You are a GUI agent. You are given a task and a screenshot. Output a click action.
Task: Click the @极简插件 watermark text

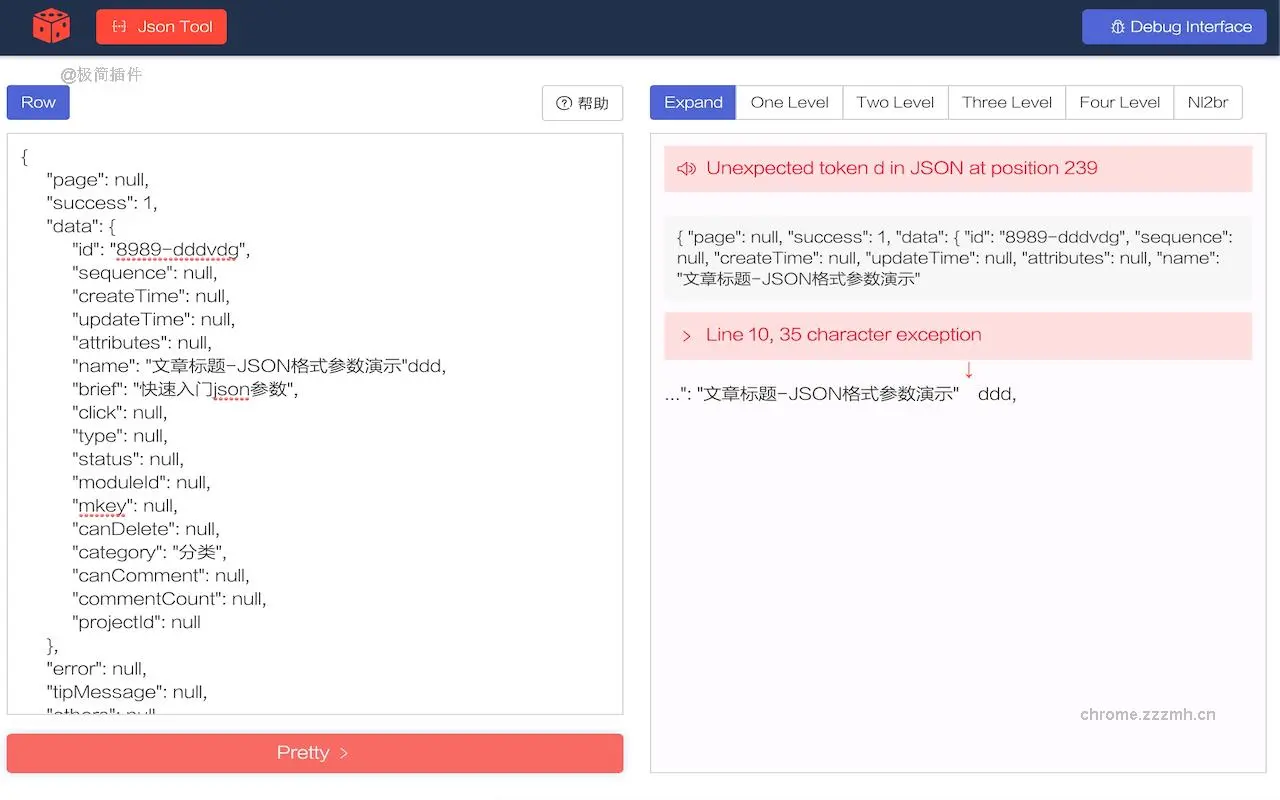(x=100, y=74)
